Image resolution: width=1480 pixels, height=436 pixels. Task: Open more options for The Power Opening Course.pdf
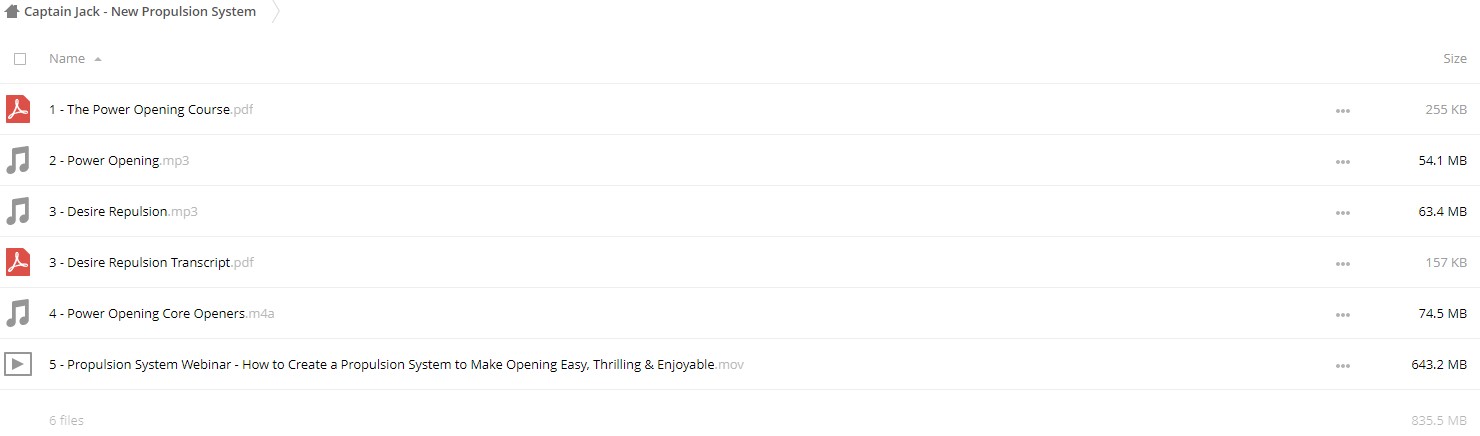coord(1342,110)
